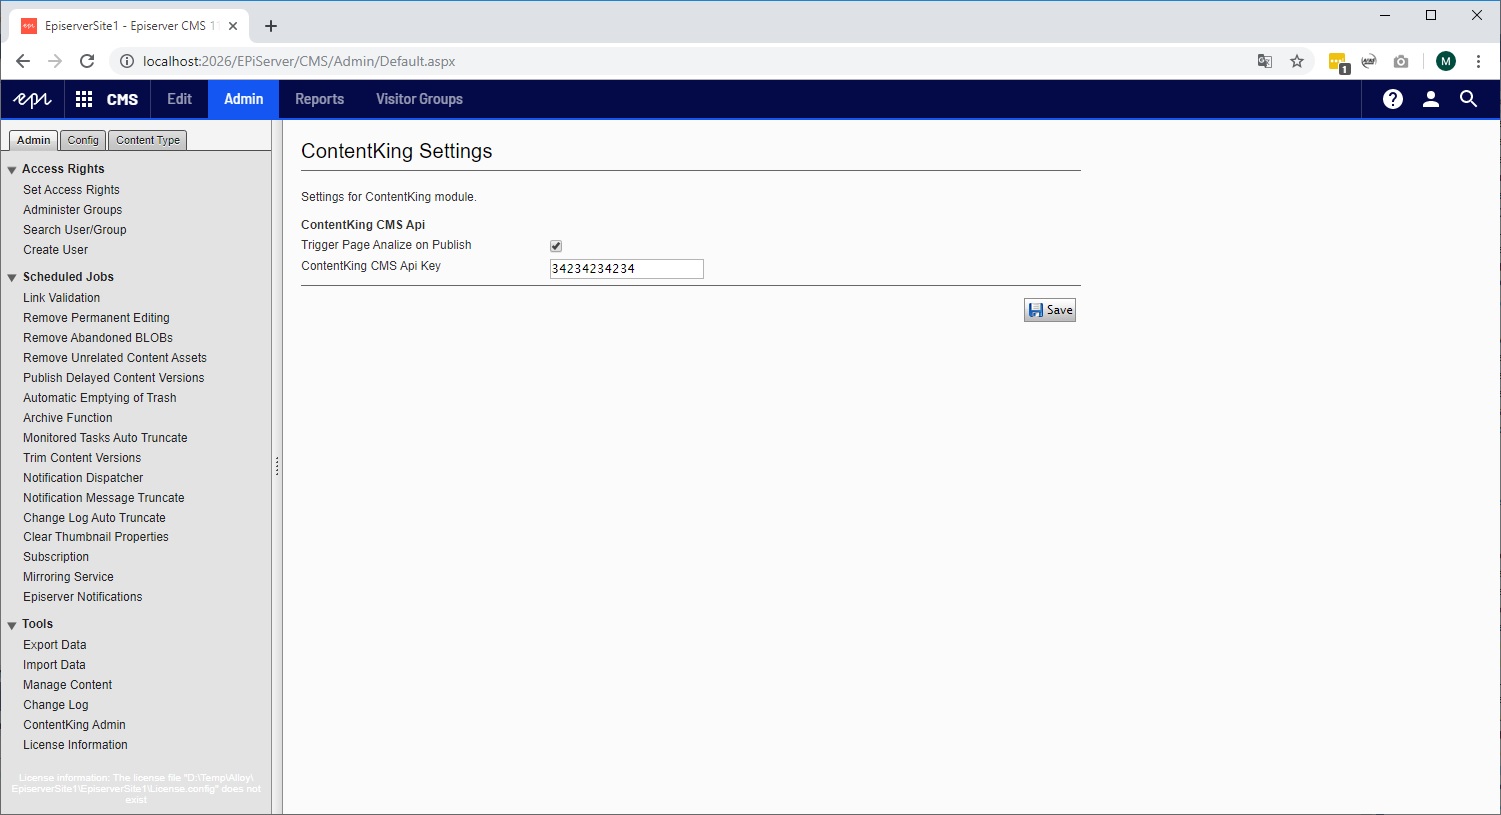Toggle Trigger Page Analize on Publish checkbox
The width and height of the screenshot is (1501, 815).
click(556, 246)
